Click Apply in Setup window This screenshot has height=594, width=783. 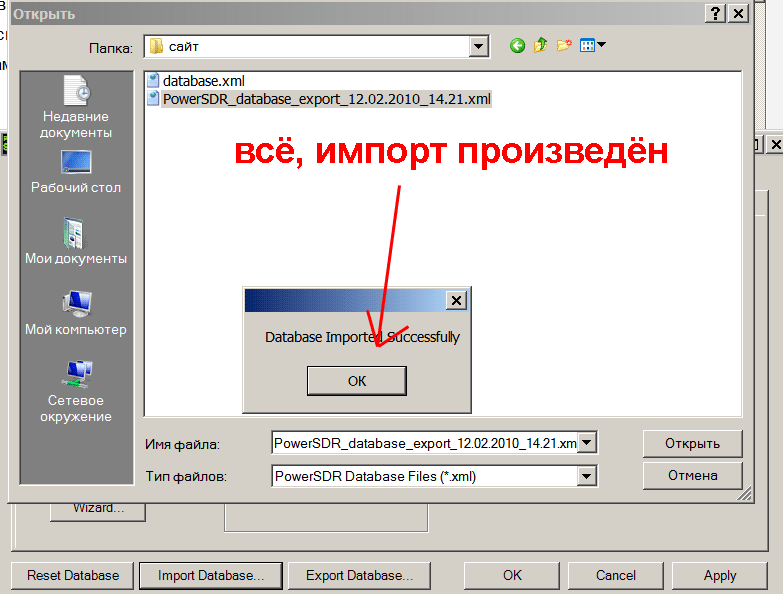(720, 576)
